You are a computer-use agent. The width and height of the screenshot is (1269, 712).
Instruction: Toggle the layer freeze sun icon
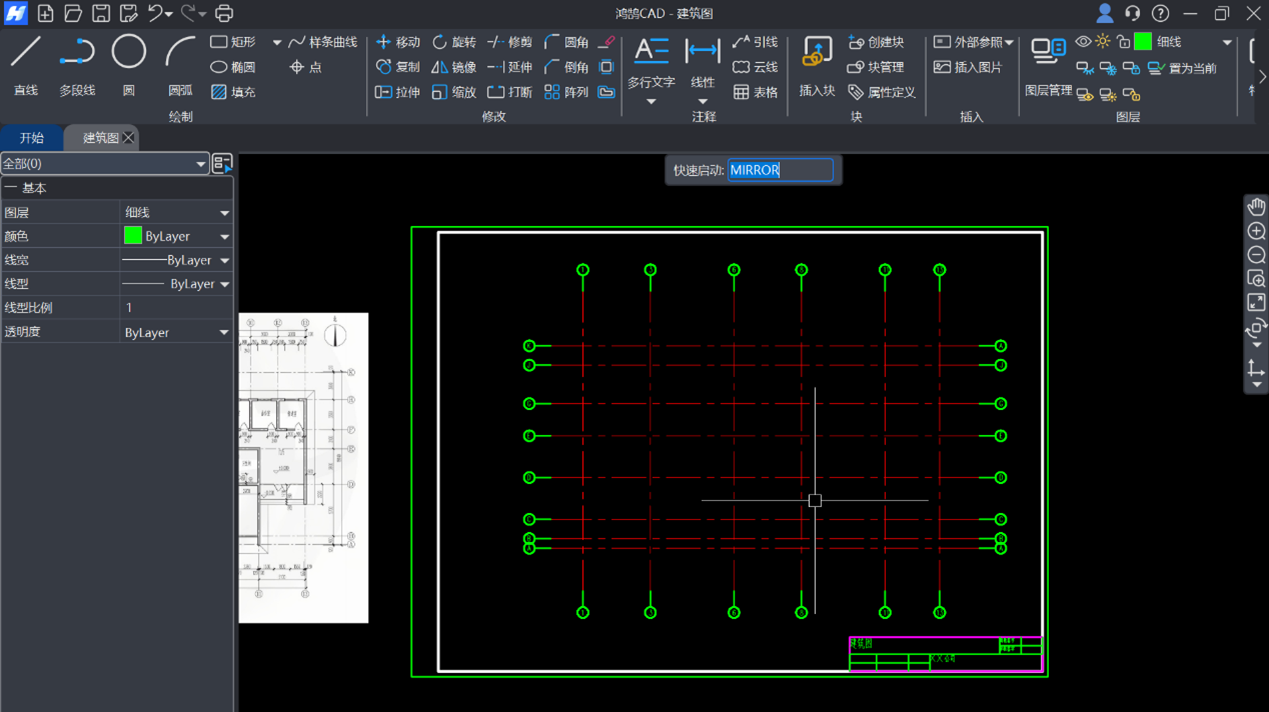click(x=1103, y=42)
